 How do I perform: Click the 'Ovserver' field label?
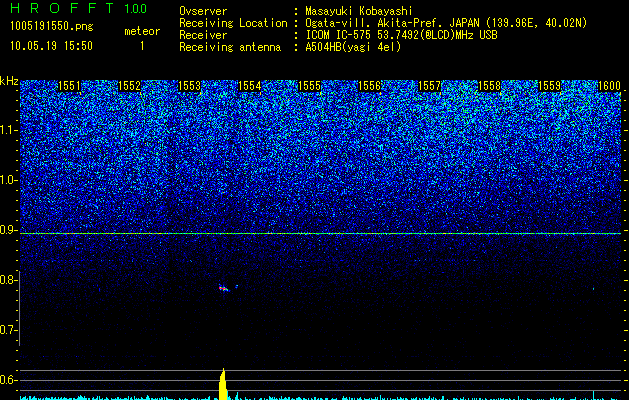(x=203, y=11)
